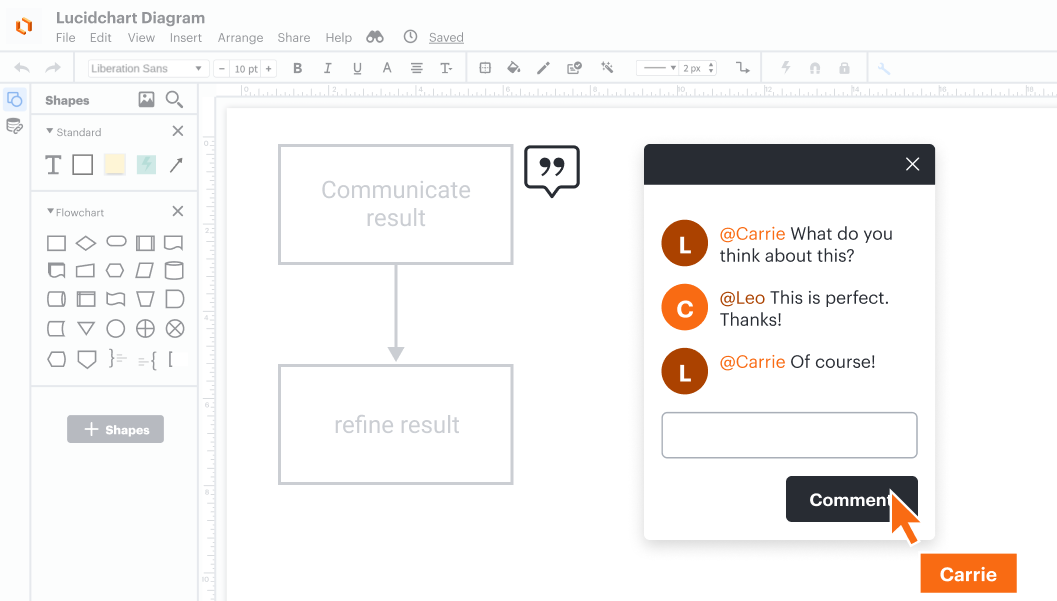Pick the diamond decision flowchart shape
Image resolution: width=1057 pixels, height=601 pixels.
86,243
